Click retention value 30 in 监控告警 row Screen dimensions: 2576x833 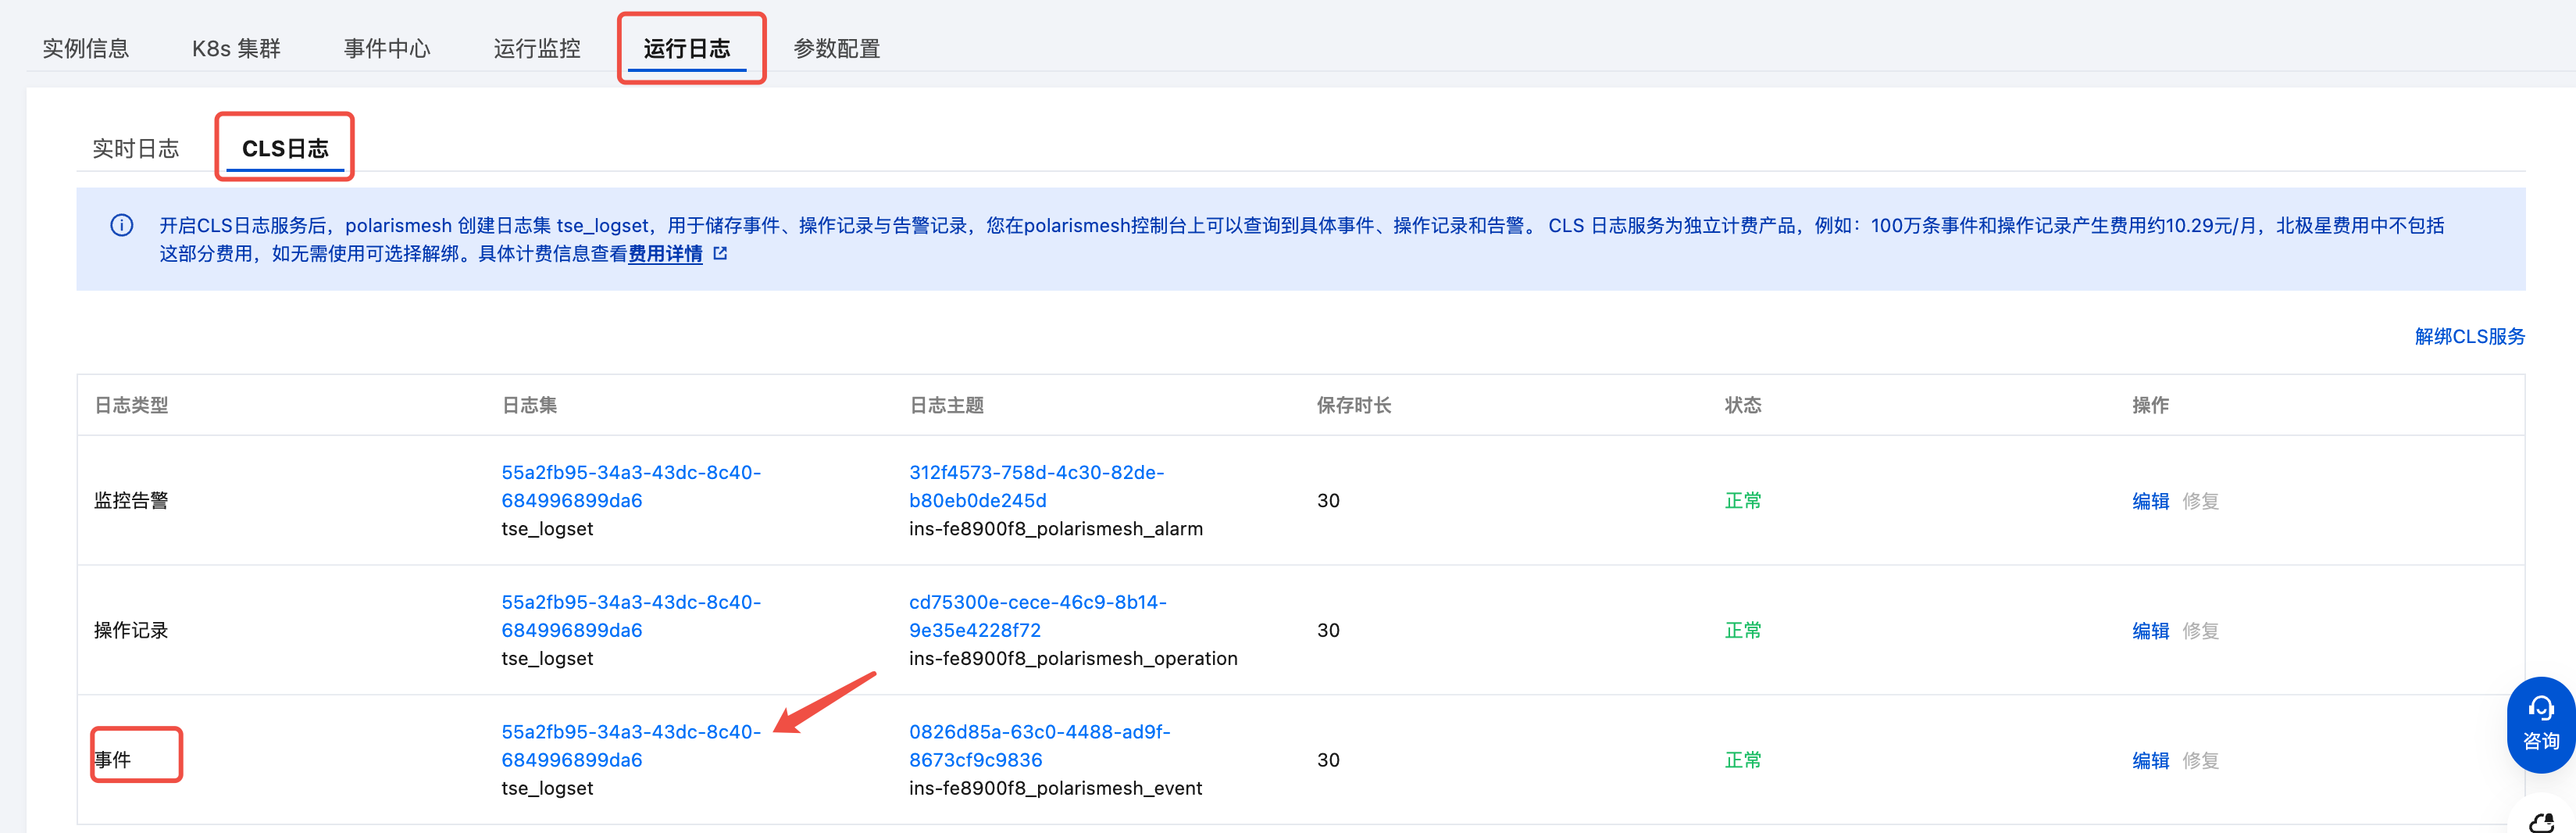(1328, 500)
